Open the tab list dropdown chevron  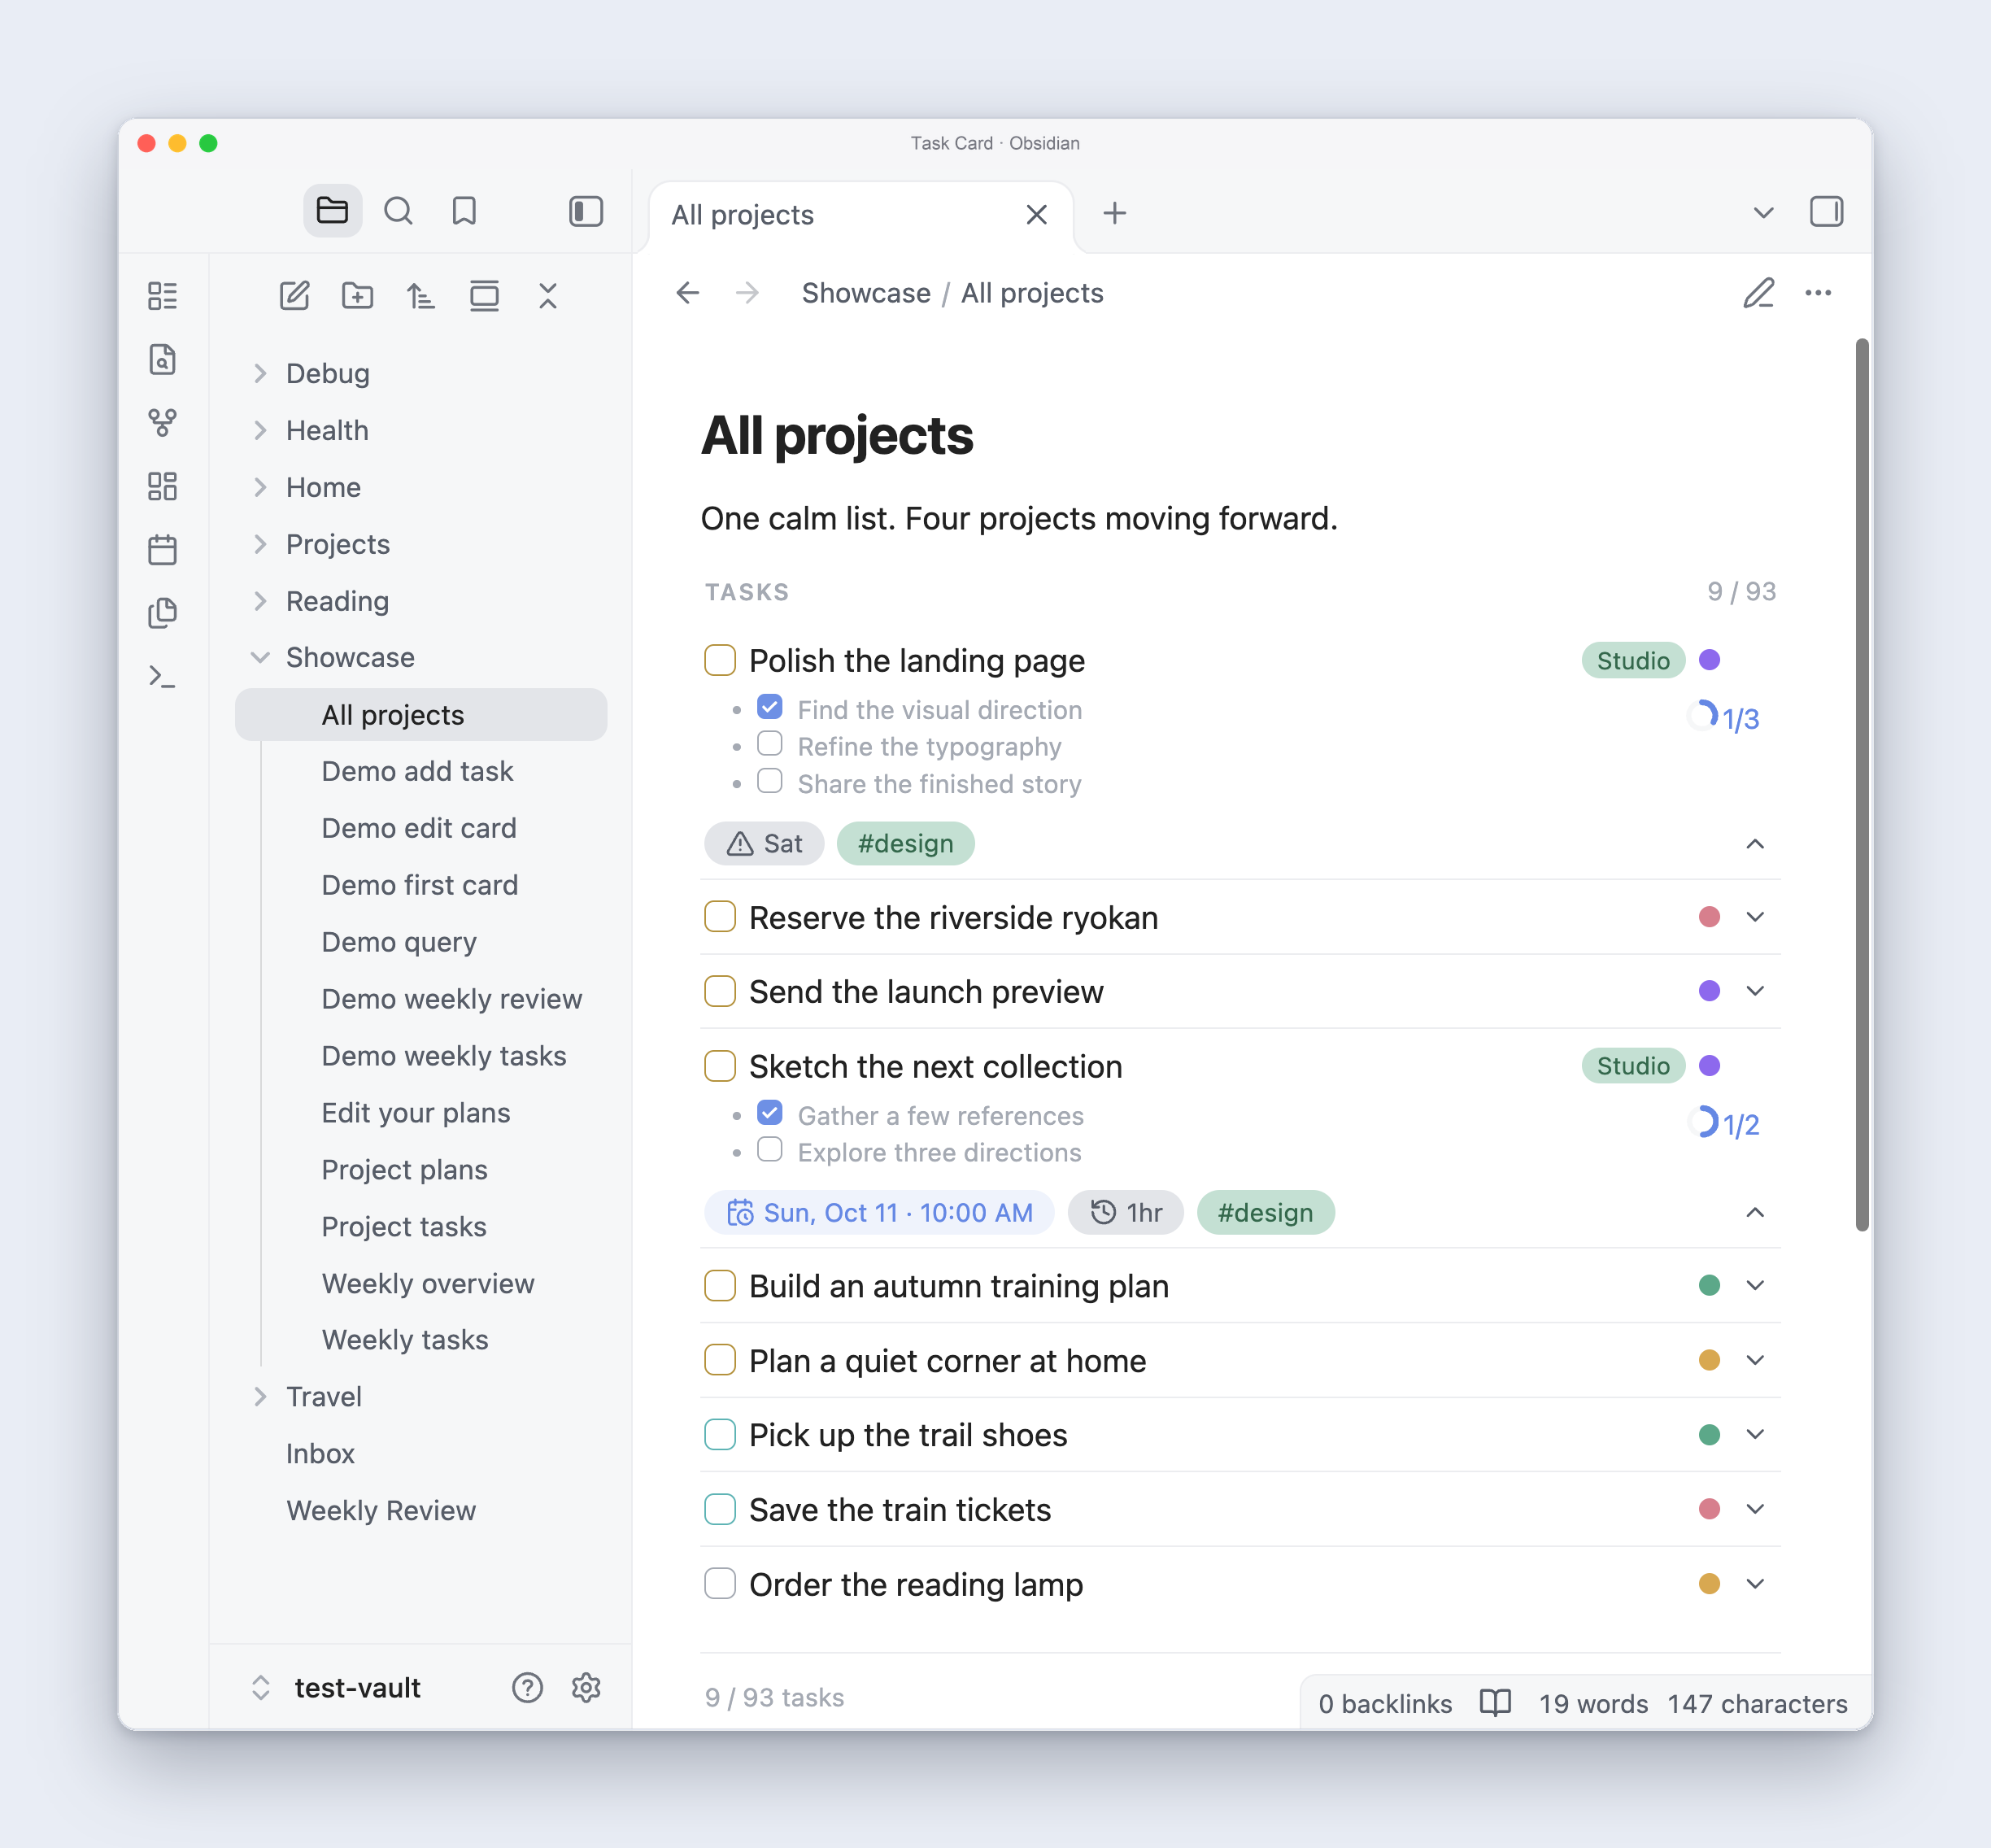tap(1763, 213)
